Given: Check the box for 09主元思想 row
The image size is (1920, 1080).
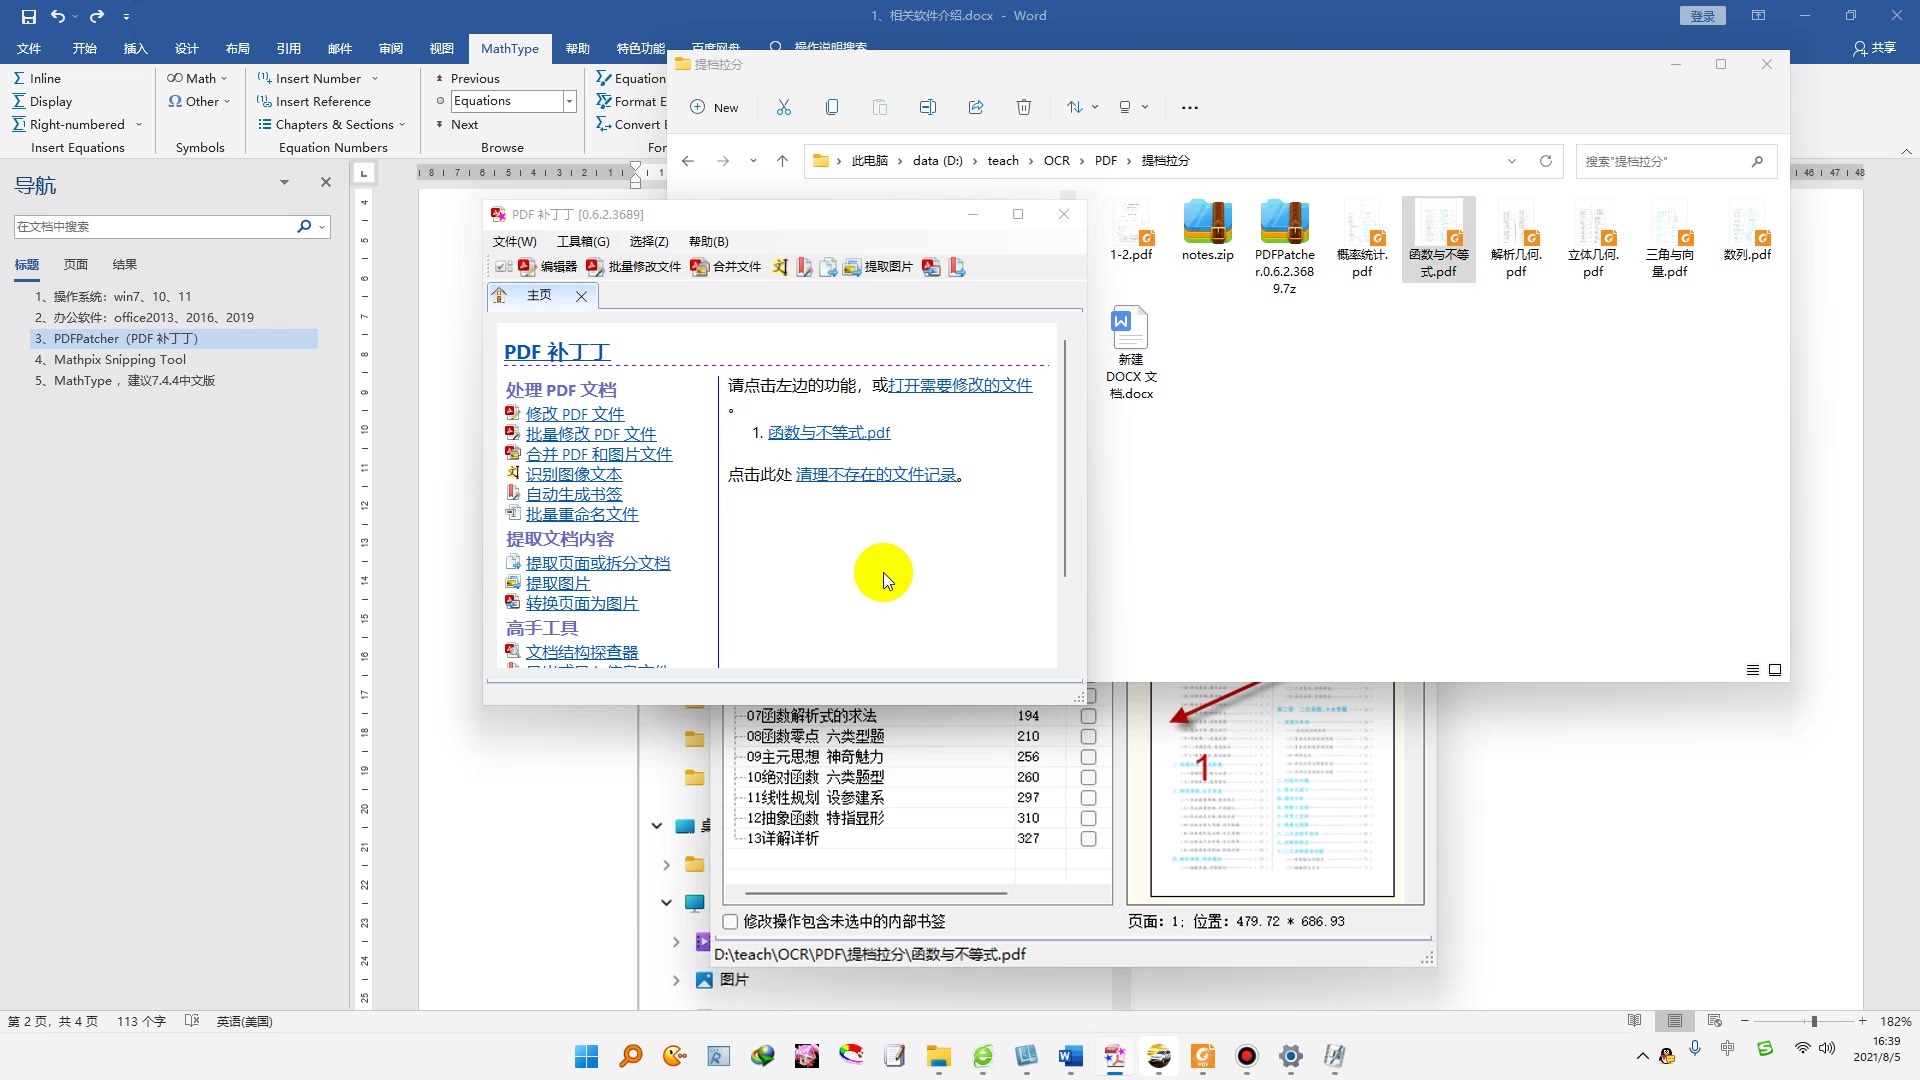Looking at the screenshot, I should tap(1088, 757).
